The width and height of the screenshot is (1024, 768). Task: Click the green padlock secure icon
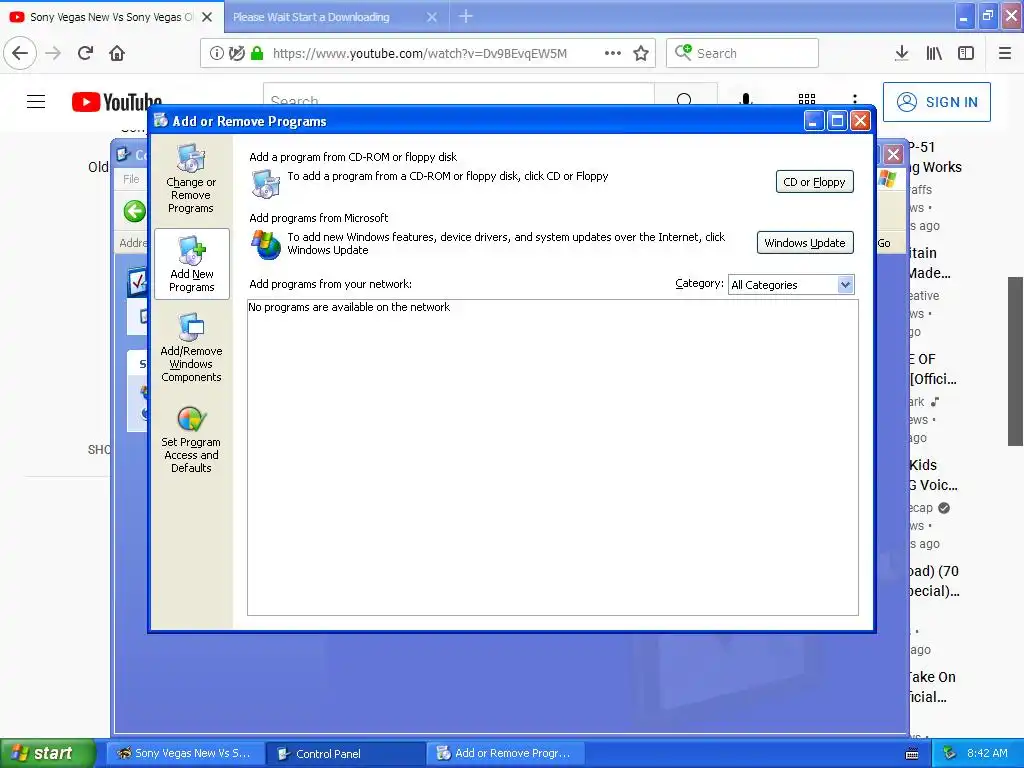257,53
